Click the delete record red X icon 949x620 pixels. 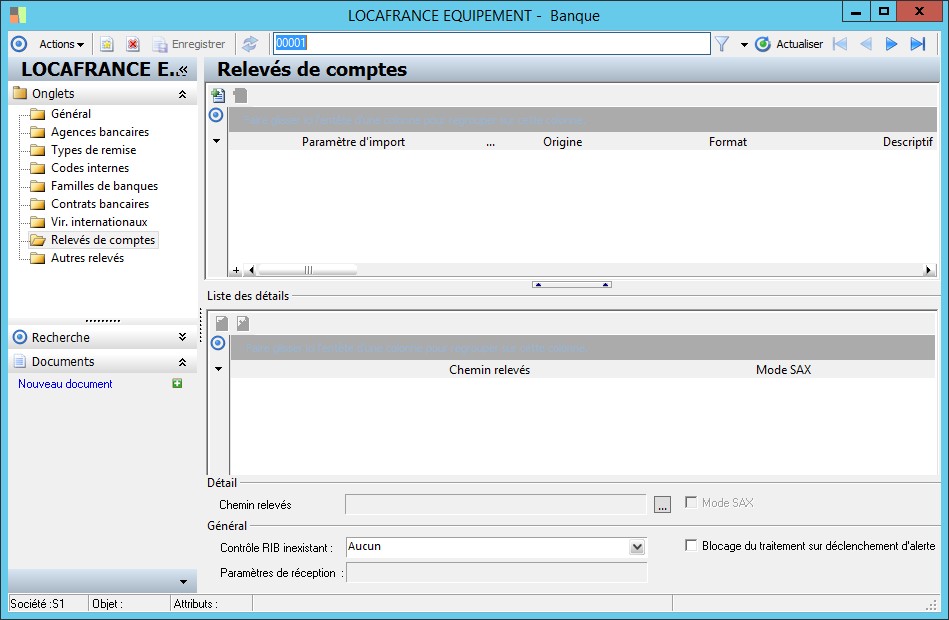[133, 44]
